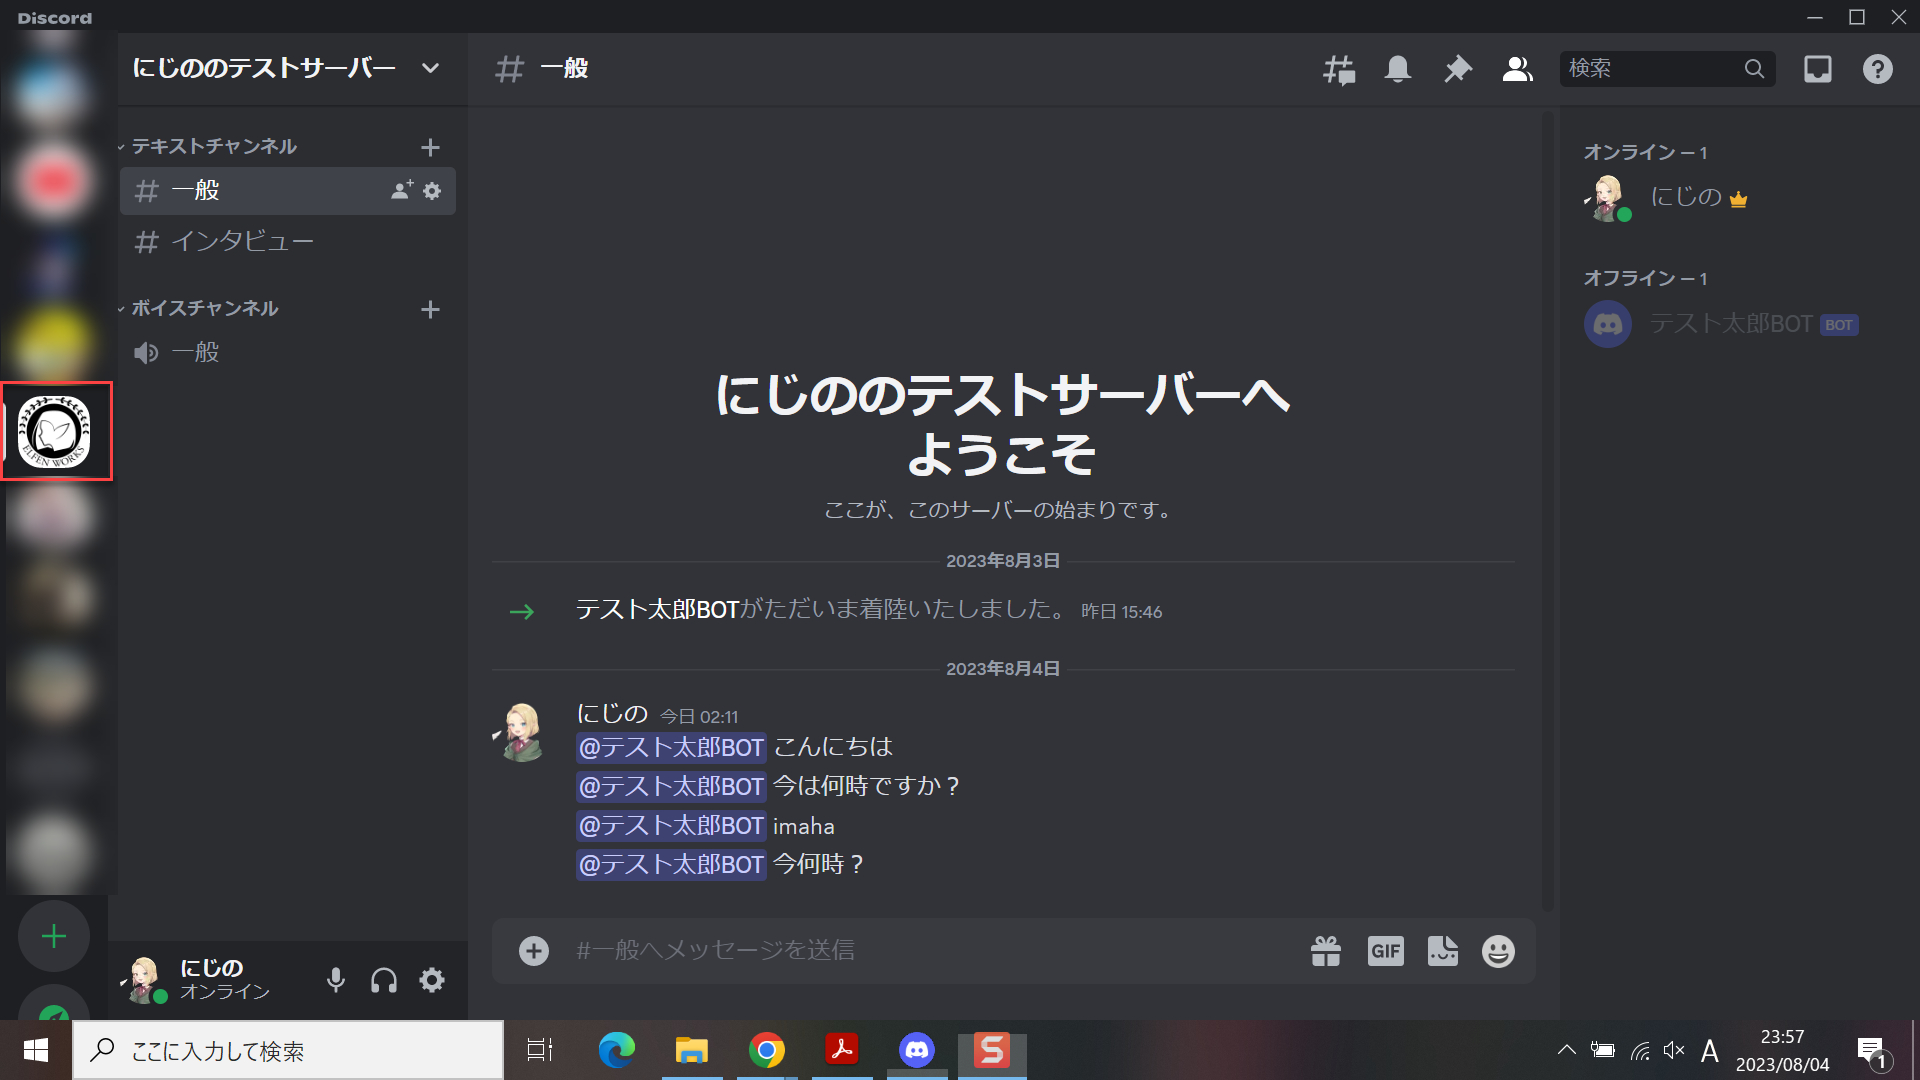
Task: Open the emoji picker
Action: click(1498, 950)
